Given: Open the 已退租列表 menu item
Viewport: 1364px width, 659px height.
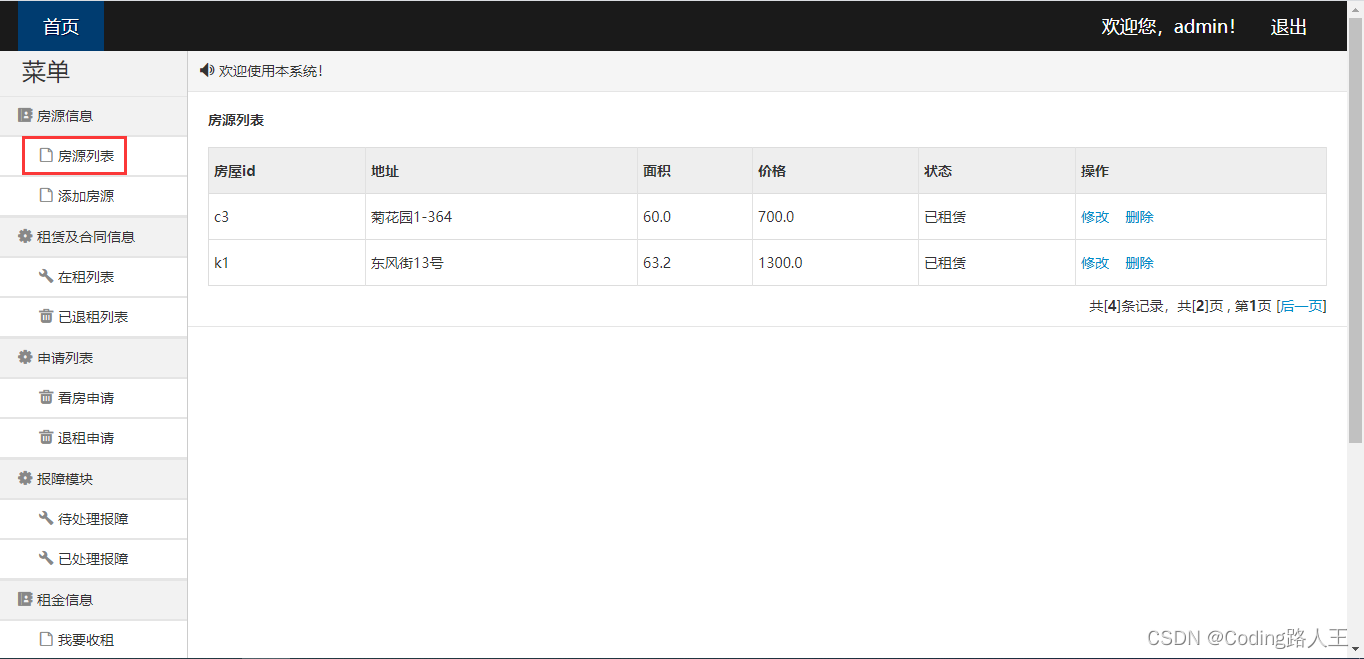Looking at the screenshot, I should point(93,317).
